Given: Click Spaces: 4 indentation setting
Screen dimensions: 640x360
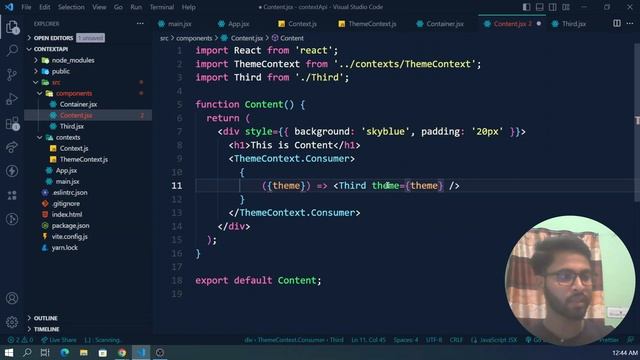Looking at the screenshot, I should 406,340.
